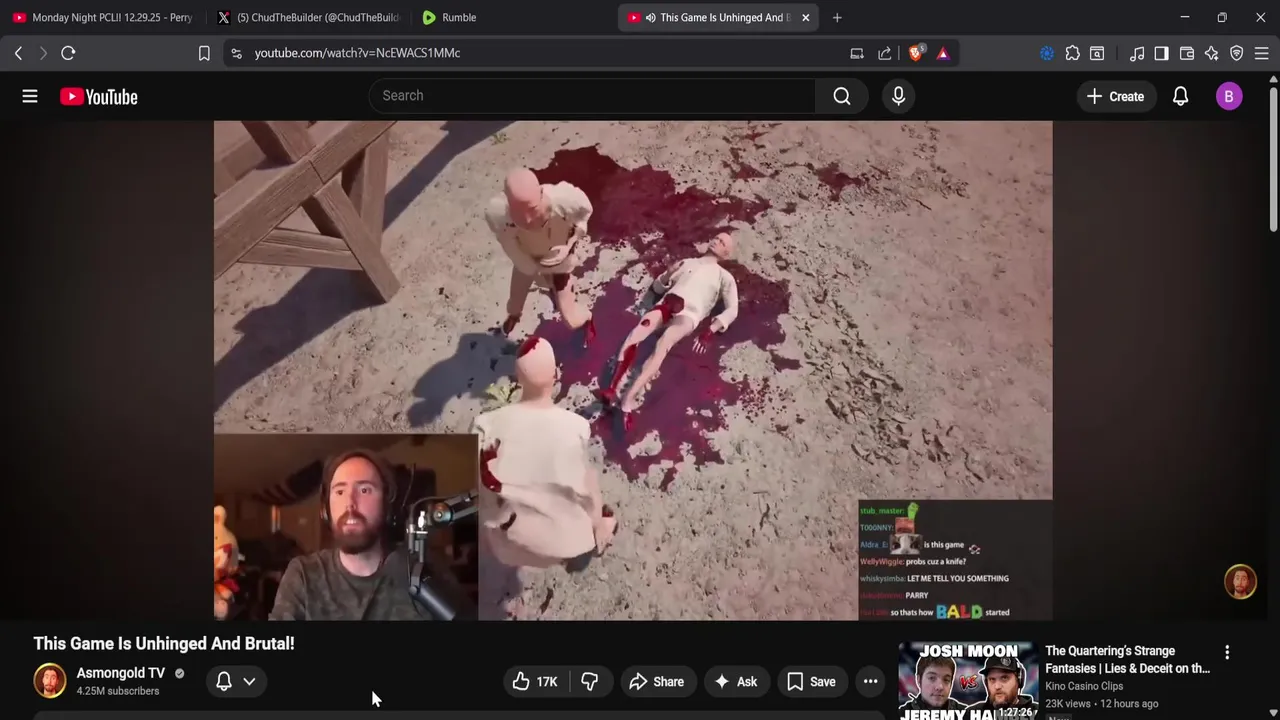Go back in browser history
The image size is (1280, 720).
pyautogui.click(x=18, y=53)
